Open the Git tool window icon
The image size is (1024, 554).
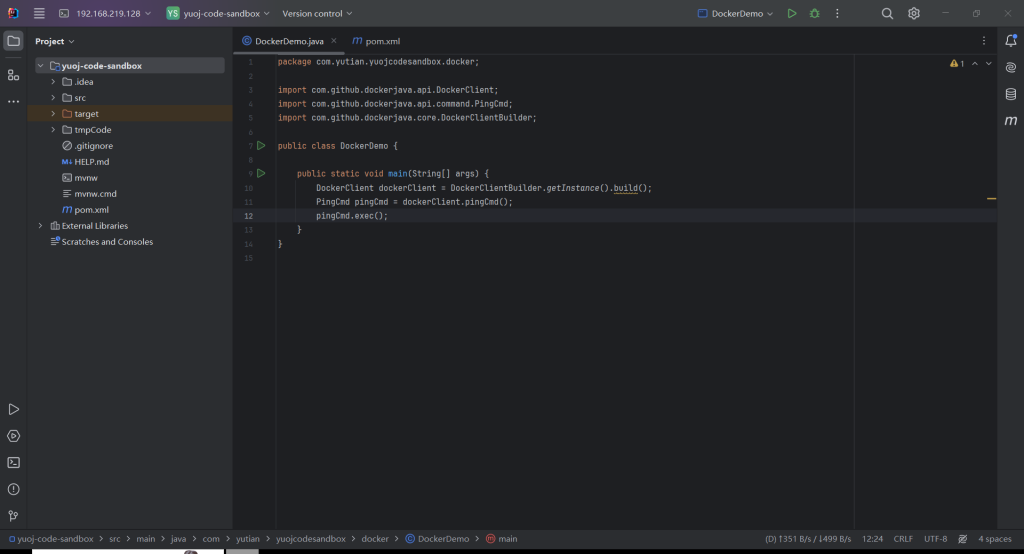coord(13,516)
